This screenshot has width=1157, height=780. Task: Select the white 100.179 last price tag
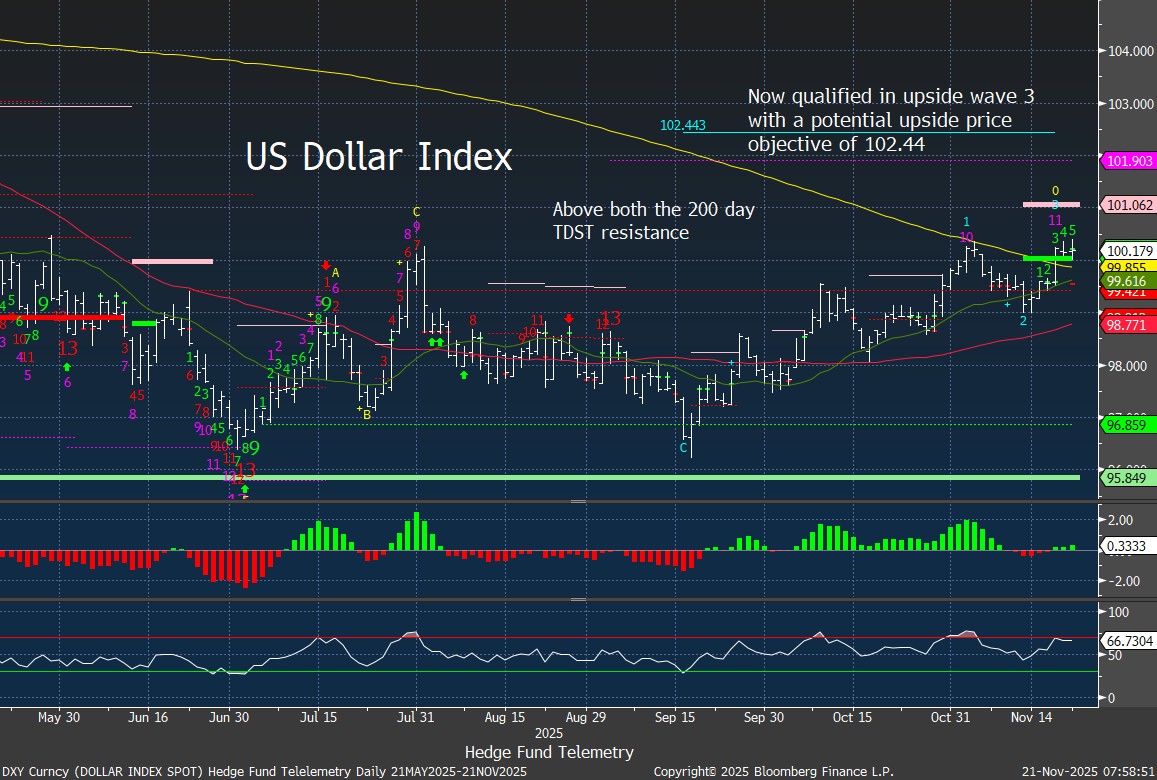(x=1128, y=250)
